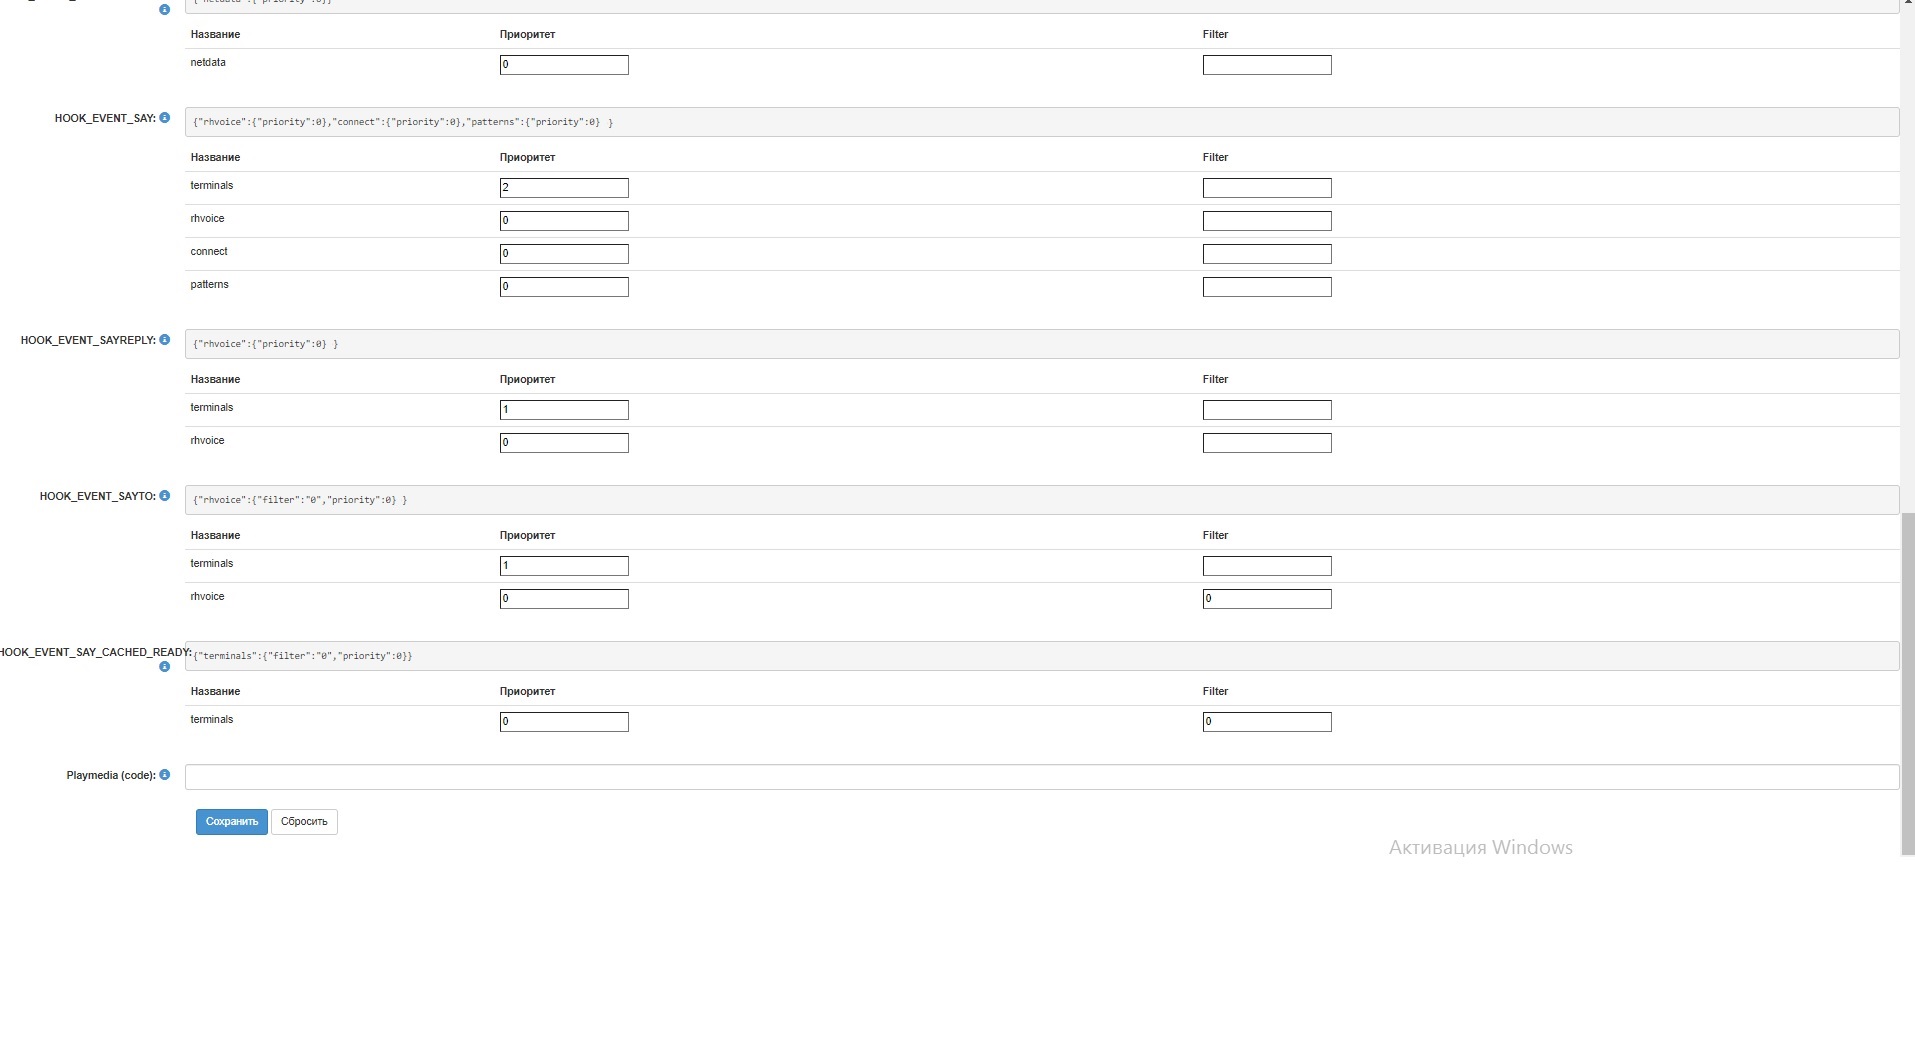Screen dimensions: 1915x1062
Task: Select terminals priority field in HOOK_EVENT_SAYREPLY
Action: (564, 410)
